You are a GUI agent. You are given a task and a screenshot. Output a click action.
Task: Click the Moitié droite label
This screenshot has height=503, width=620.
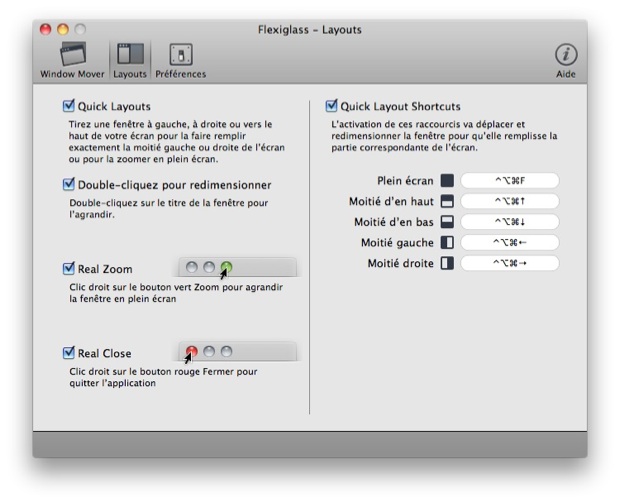[401, 263]
